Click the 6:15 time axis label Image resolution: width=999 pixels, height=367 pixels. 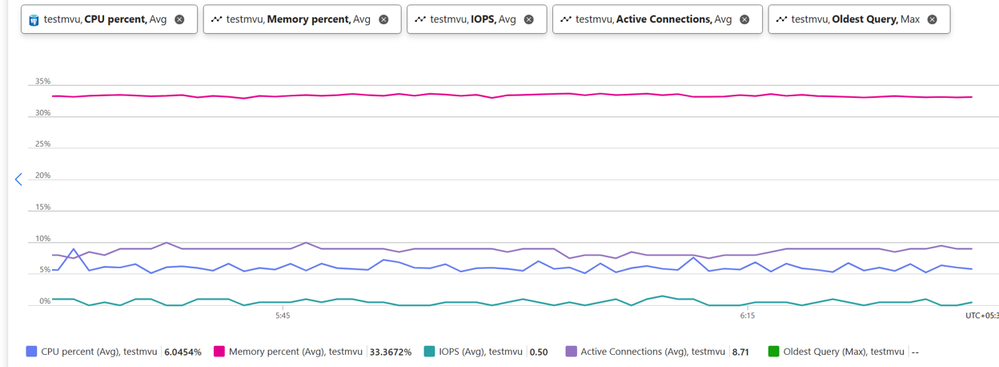click(x=747, y=315)
